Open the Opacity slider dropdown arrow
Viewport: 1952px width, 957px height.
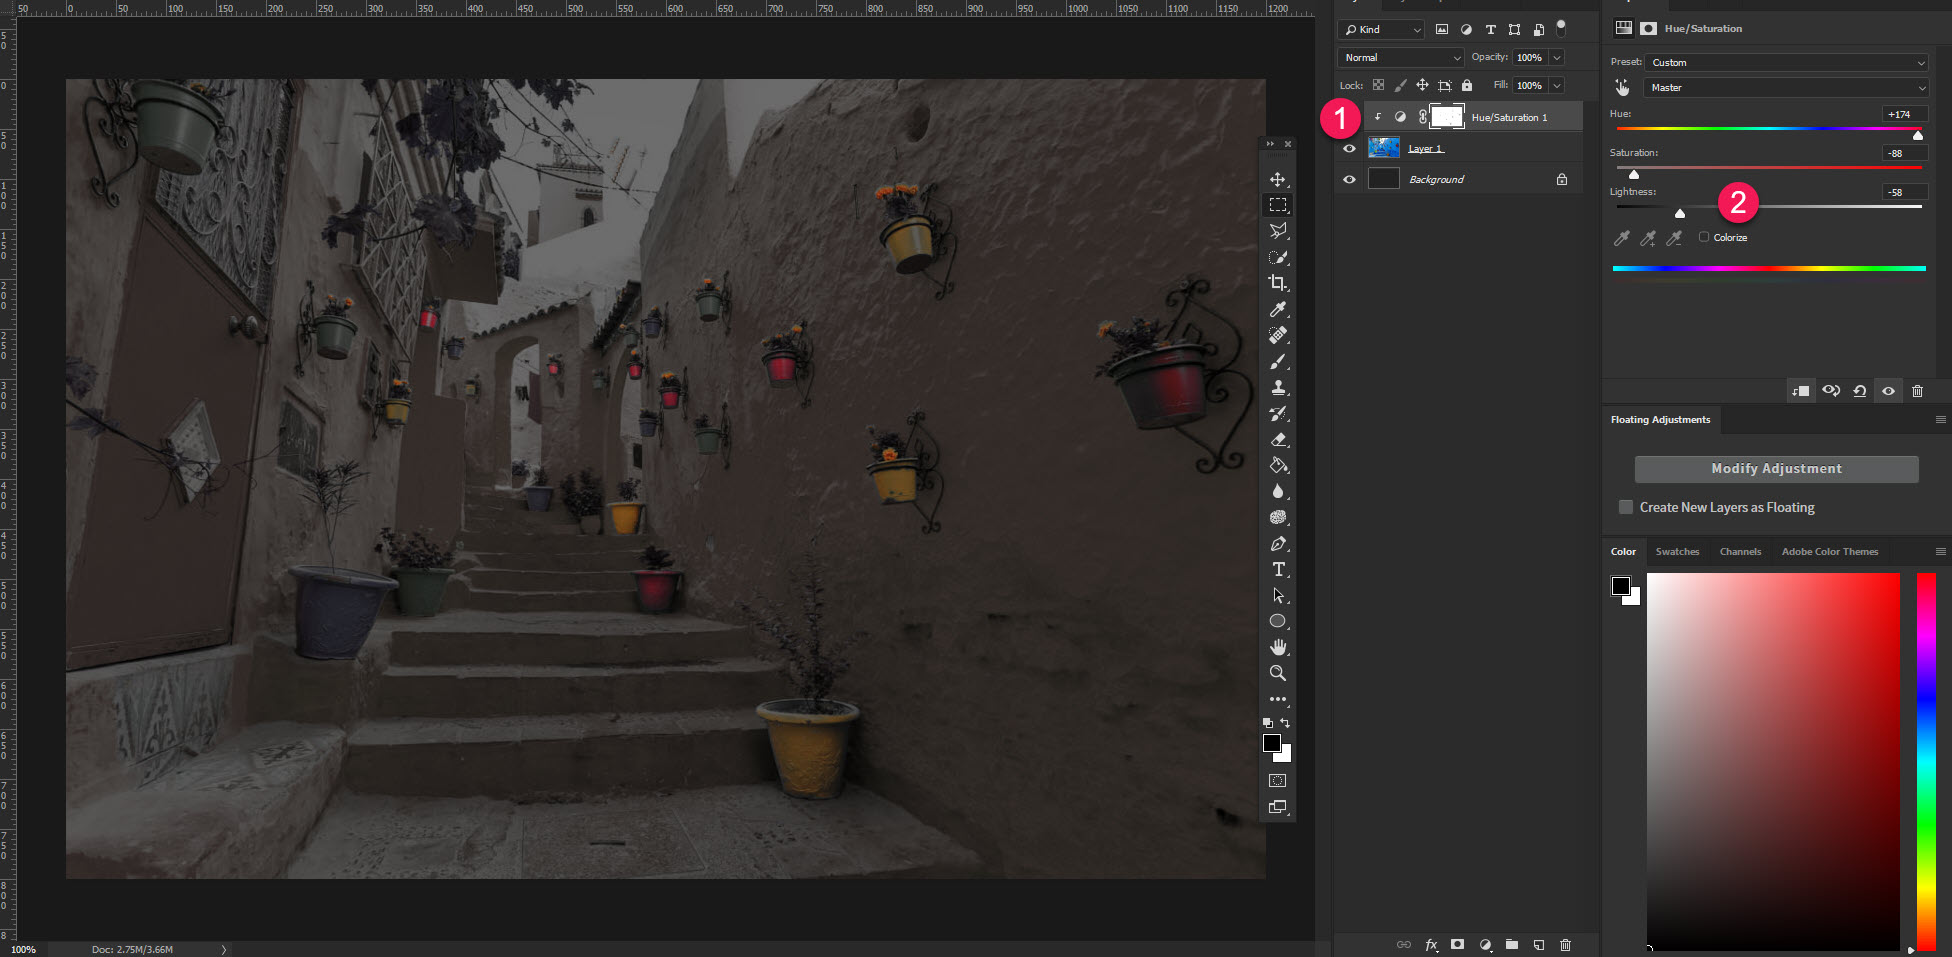[x=1557, y=57]
